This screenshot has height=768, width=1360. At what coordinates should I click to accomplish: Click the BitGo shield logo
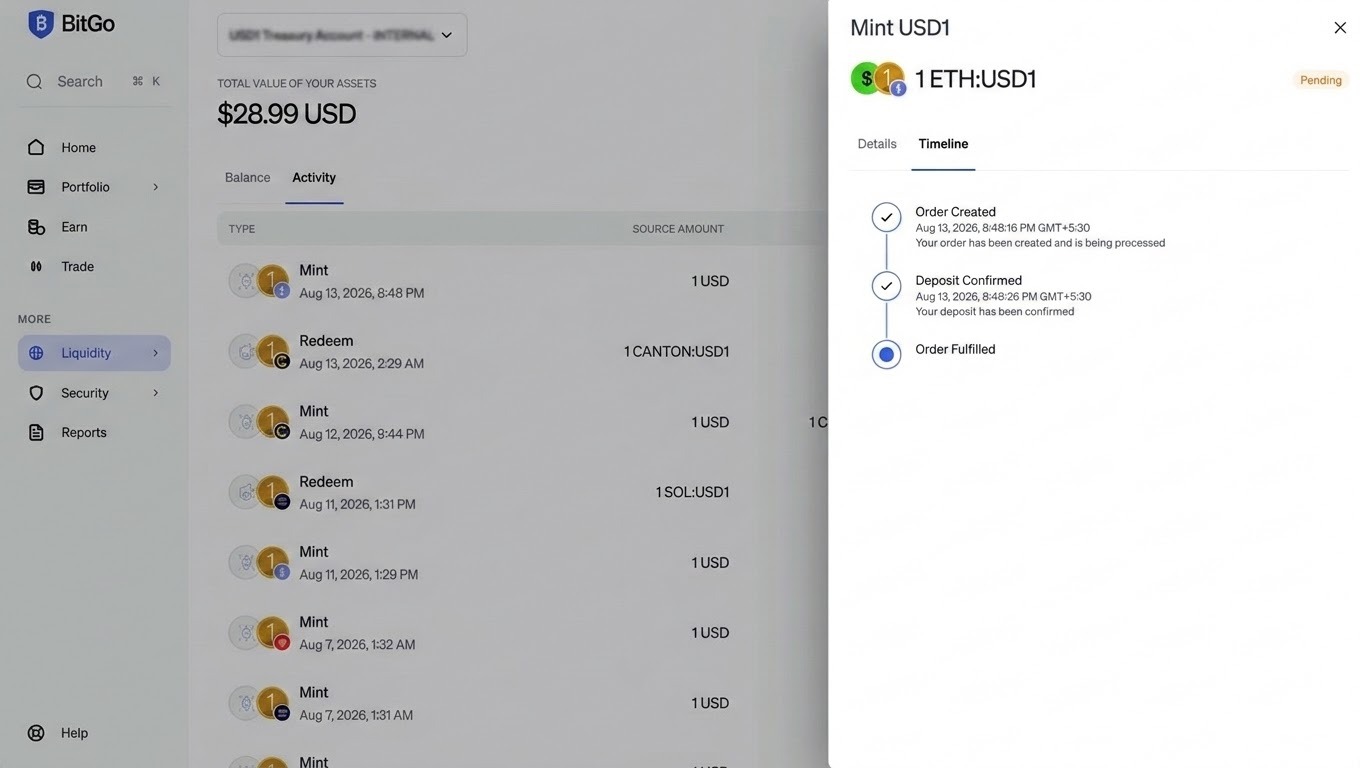click(x=41, y=24)
